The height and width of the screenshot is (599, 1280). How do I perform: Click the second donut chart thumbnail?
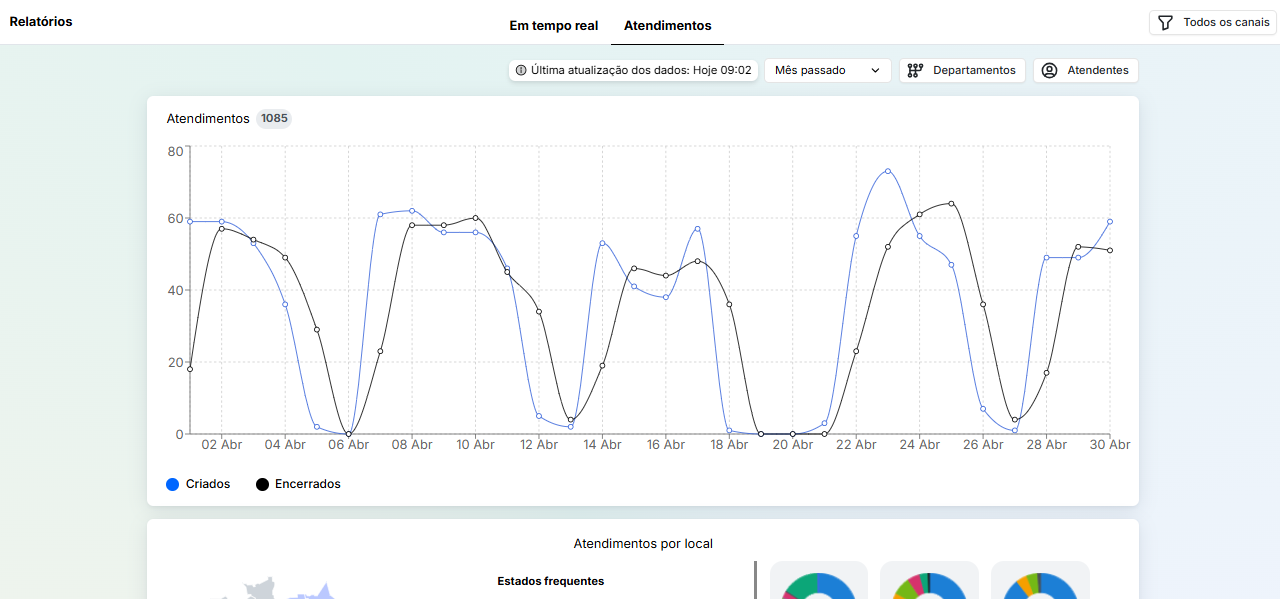tap(929, 582)
